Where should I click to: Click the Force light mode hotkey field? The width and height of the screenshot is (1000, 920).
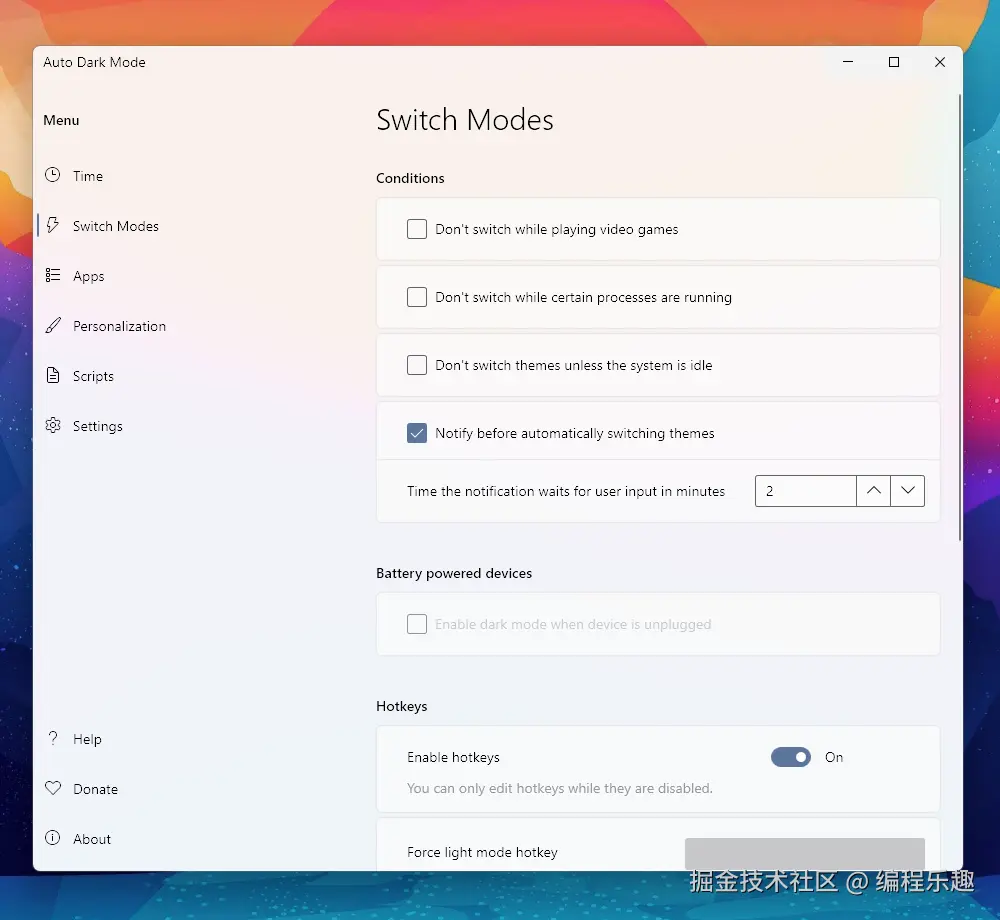click(805, 854)
